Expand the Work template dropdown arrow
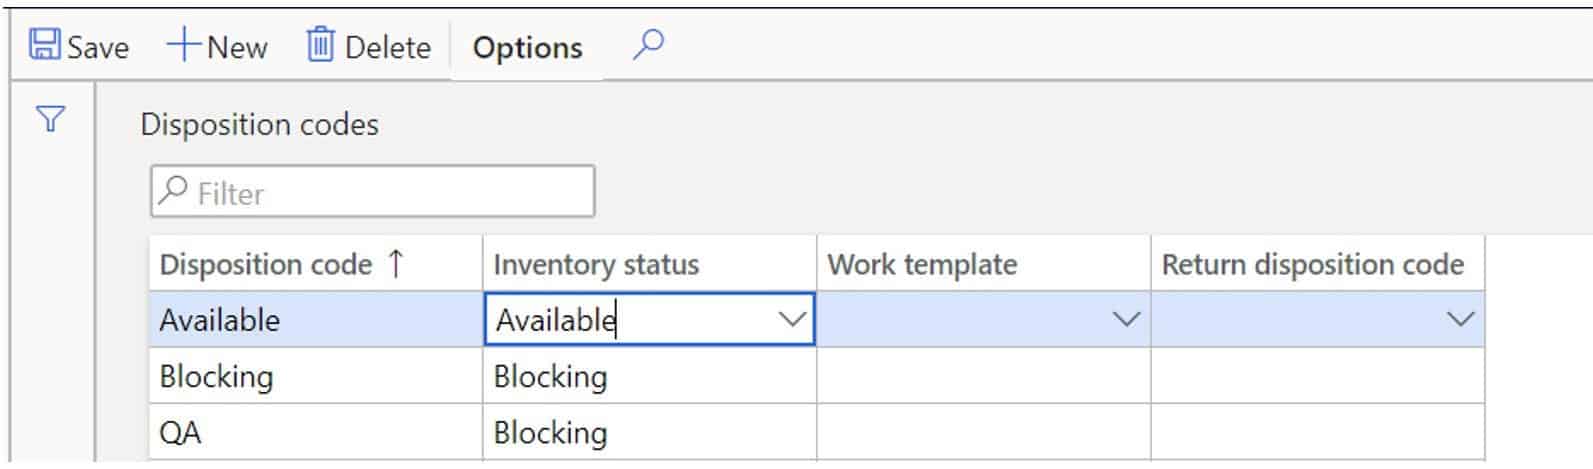This screenshot has width=1593, height=469. click(1126, 320)
